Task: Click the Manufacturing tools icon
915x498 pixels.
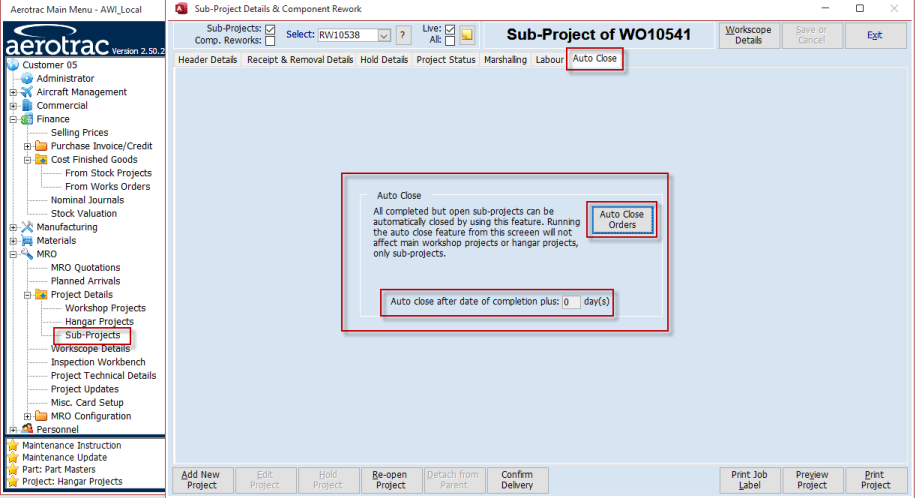Action: 27,227
